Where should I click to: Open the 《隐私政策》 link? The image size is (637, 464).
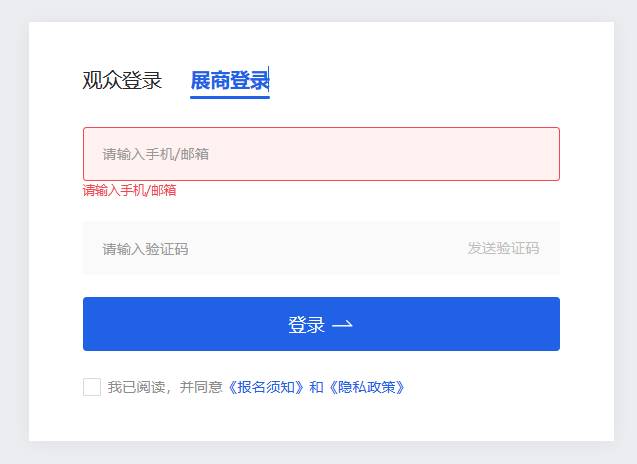[x=367, y=387]
